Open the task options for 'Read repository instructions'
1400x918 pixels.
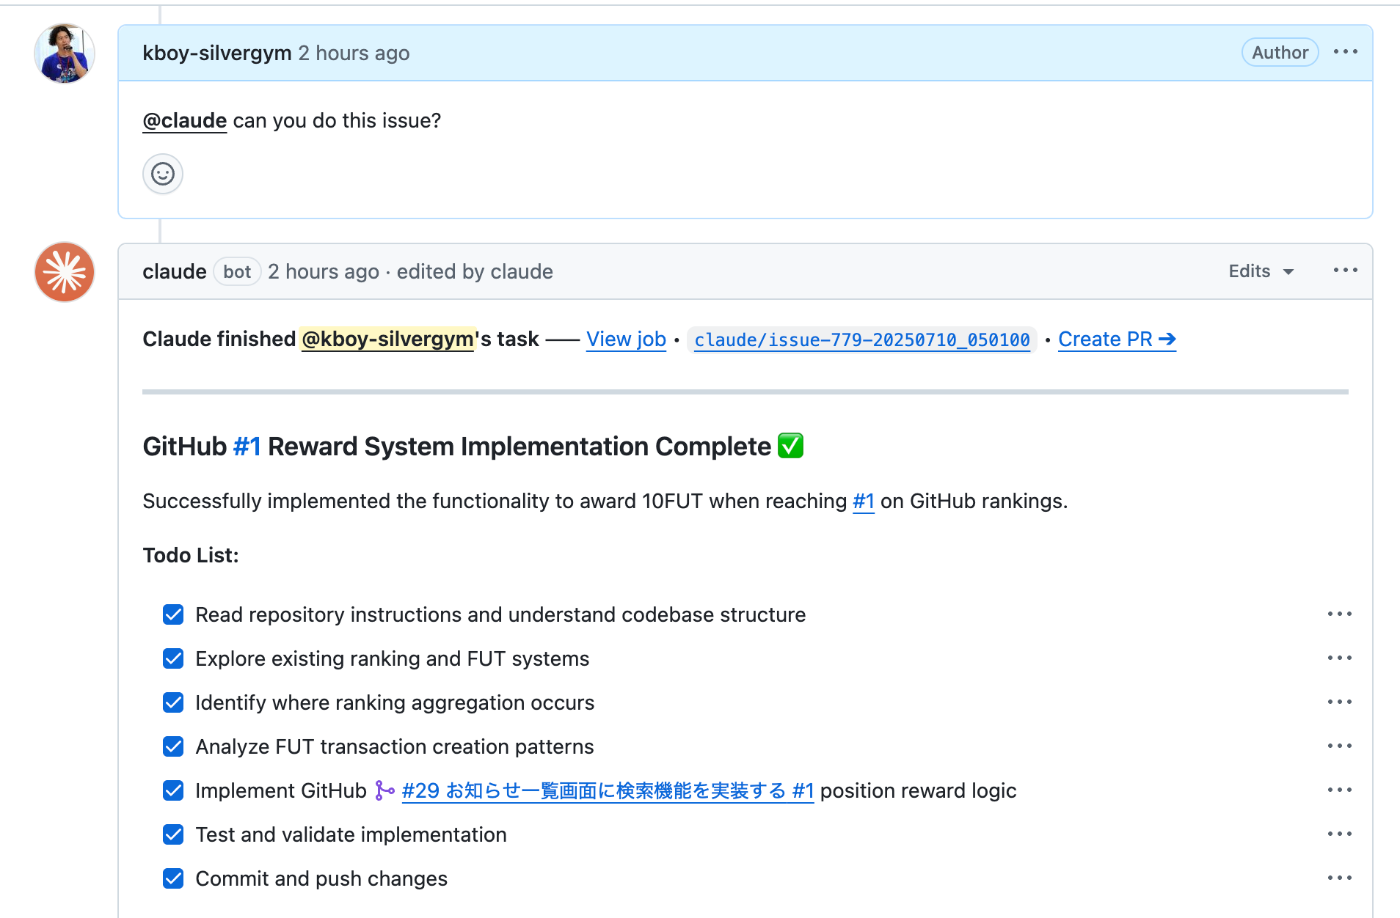click(x=1340, y=614)
